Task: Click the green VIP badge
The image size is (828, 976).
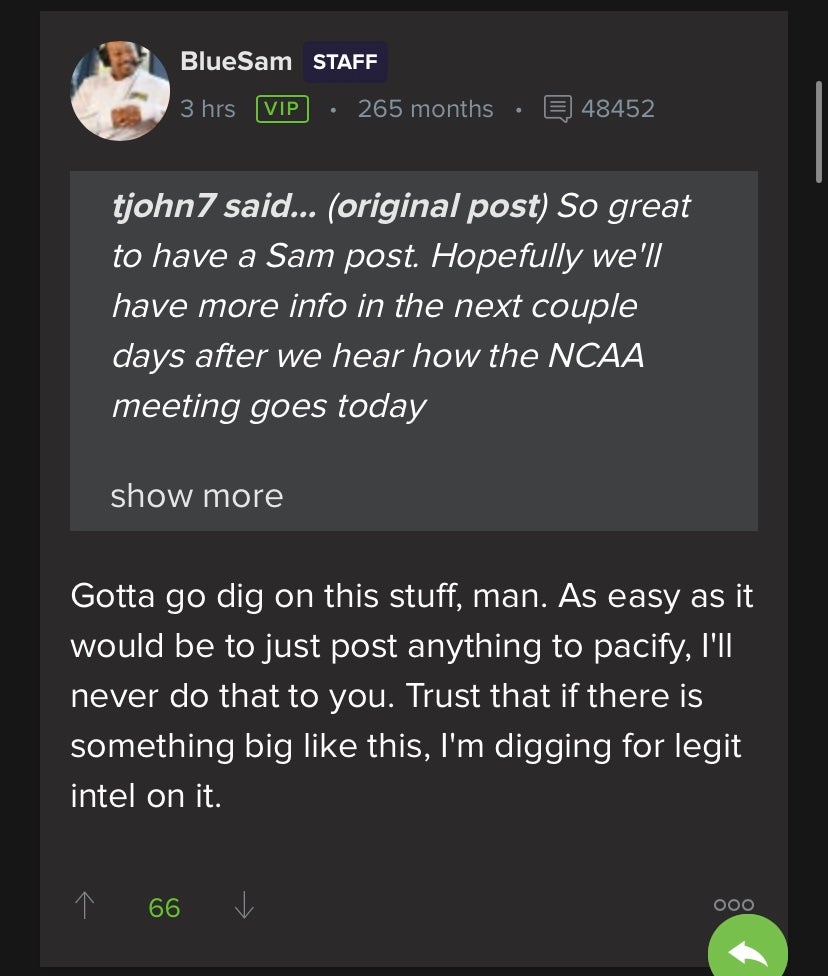Action: click(x=282, y=108)
